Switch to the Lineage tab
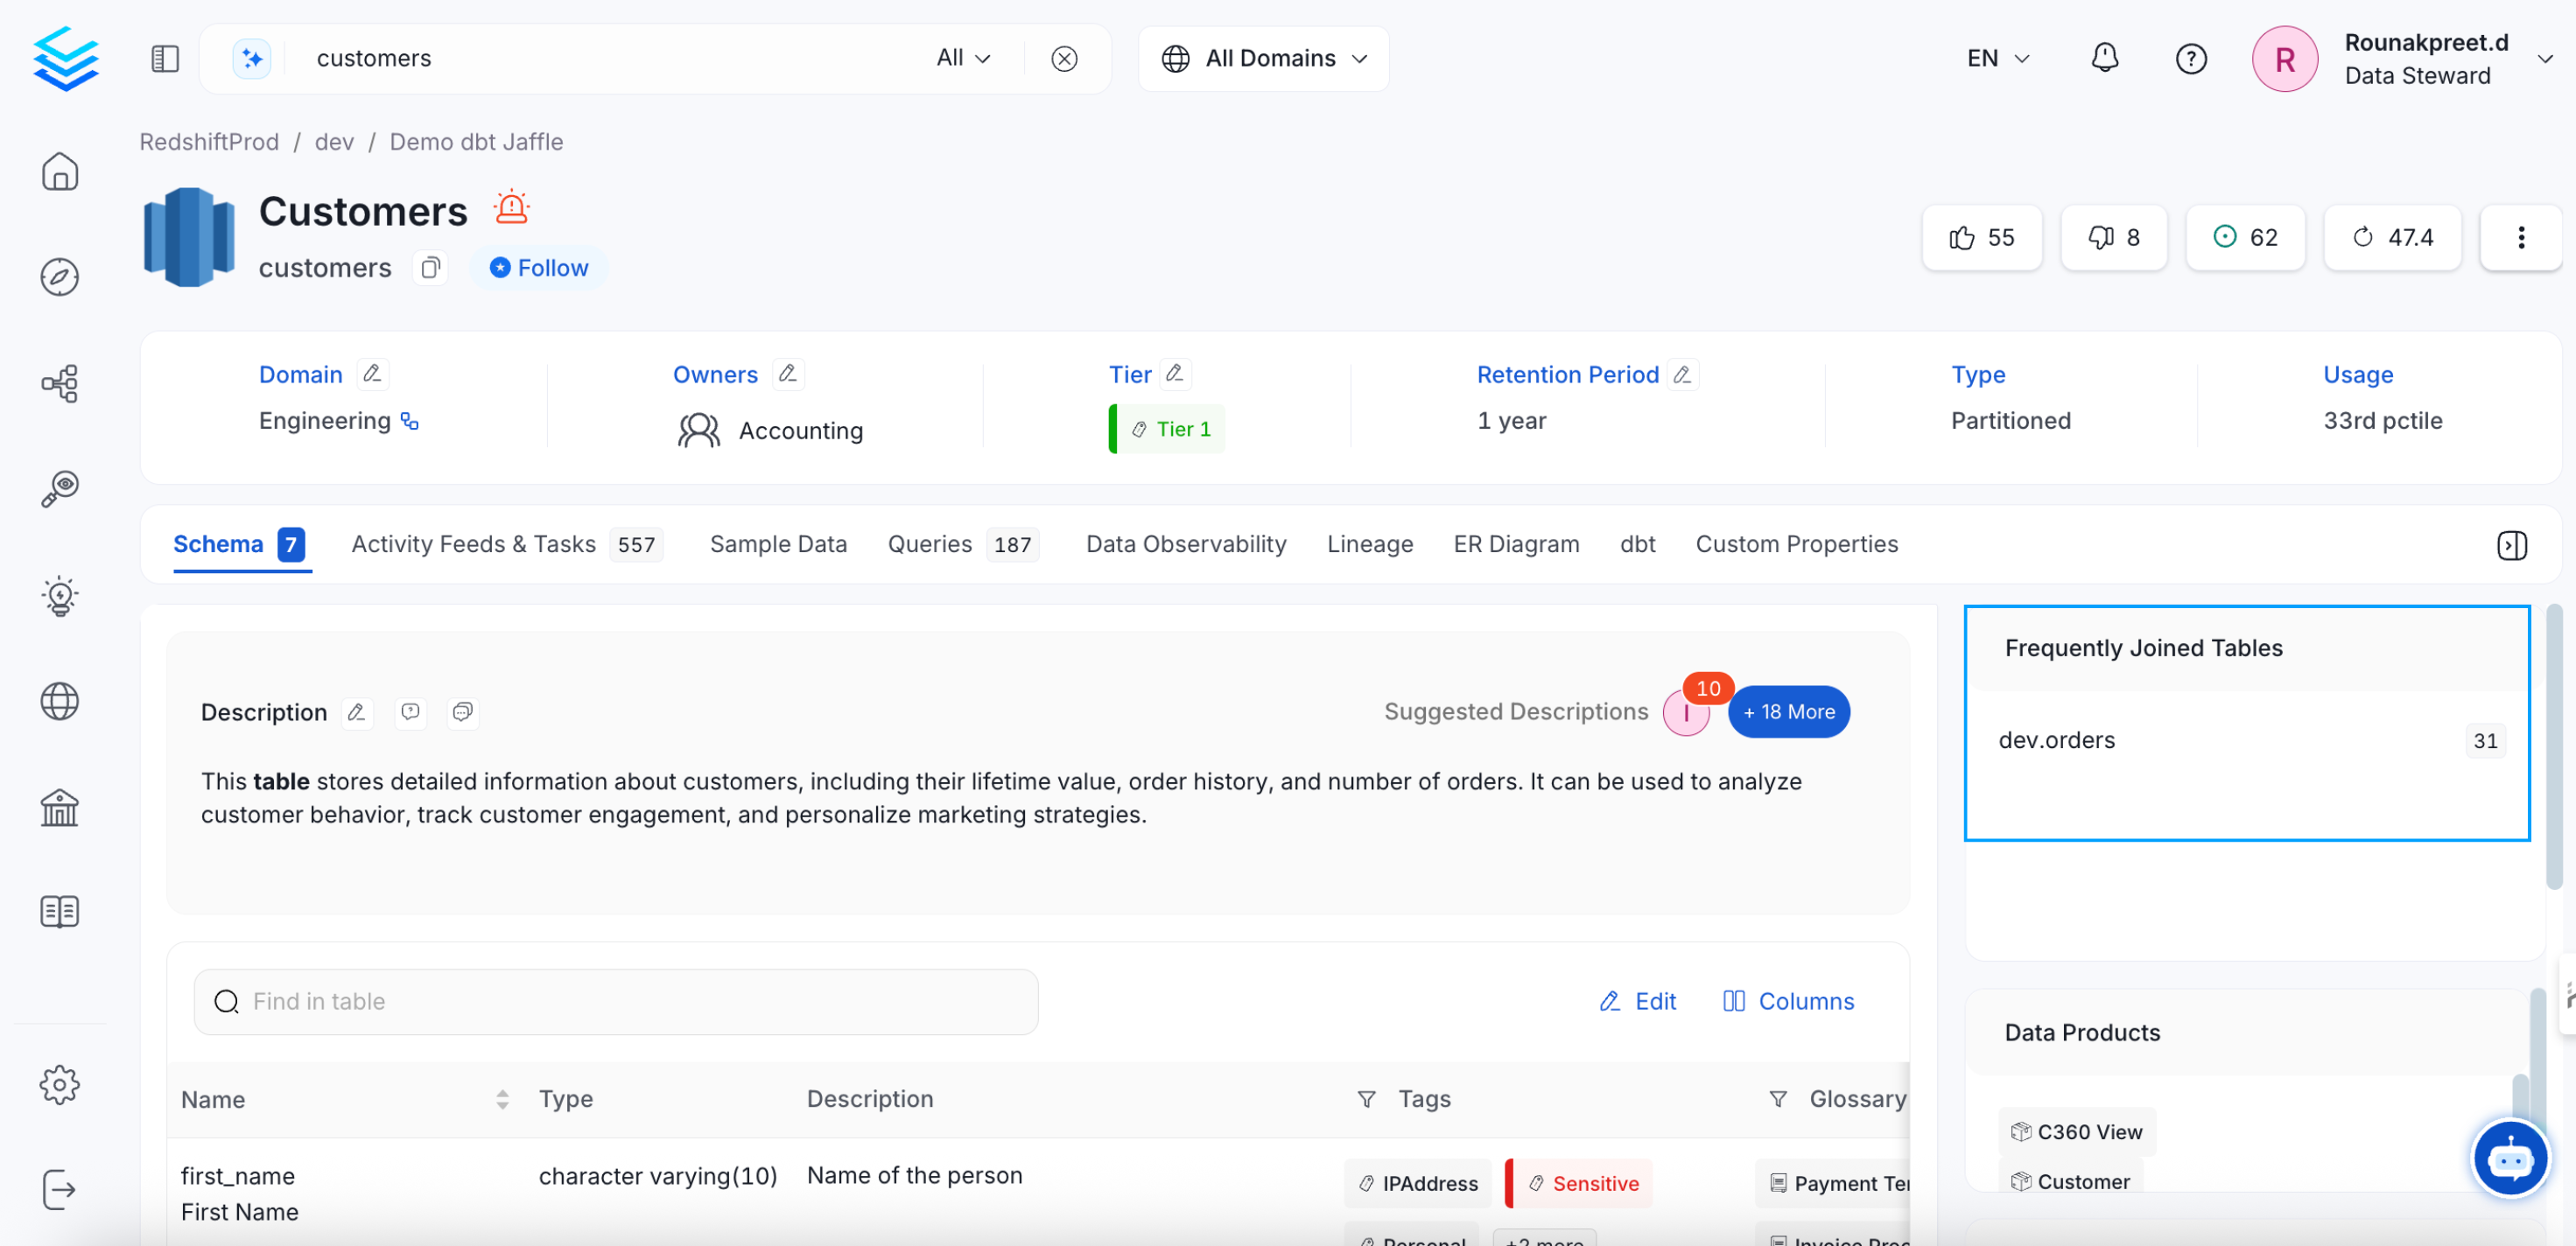The width and height of the screenshot is (2576, 1246). [1369, 544]
